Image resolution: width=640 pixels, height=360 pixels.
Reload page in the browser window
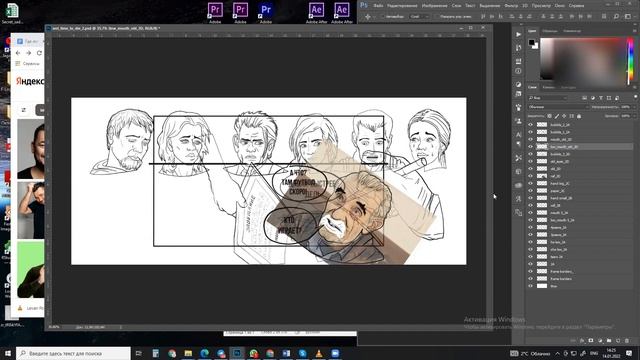click(x=39, y=53)
